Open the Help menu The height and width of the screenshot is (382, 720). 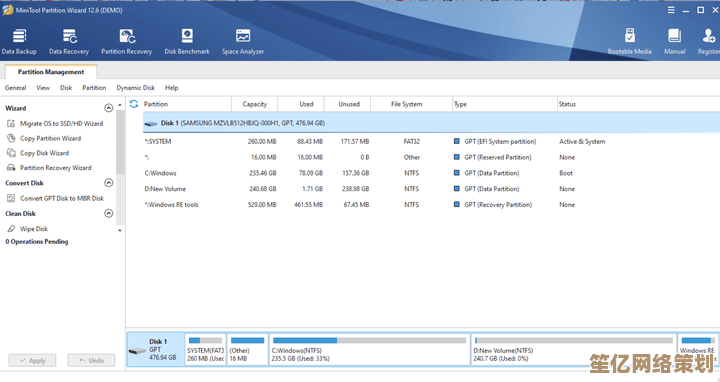pyautogui.click(x=172, y=88)
